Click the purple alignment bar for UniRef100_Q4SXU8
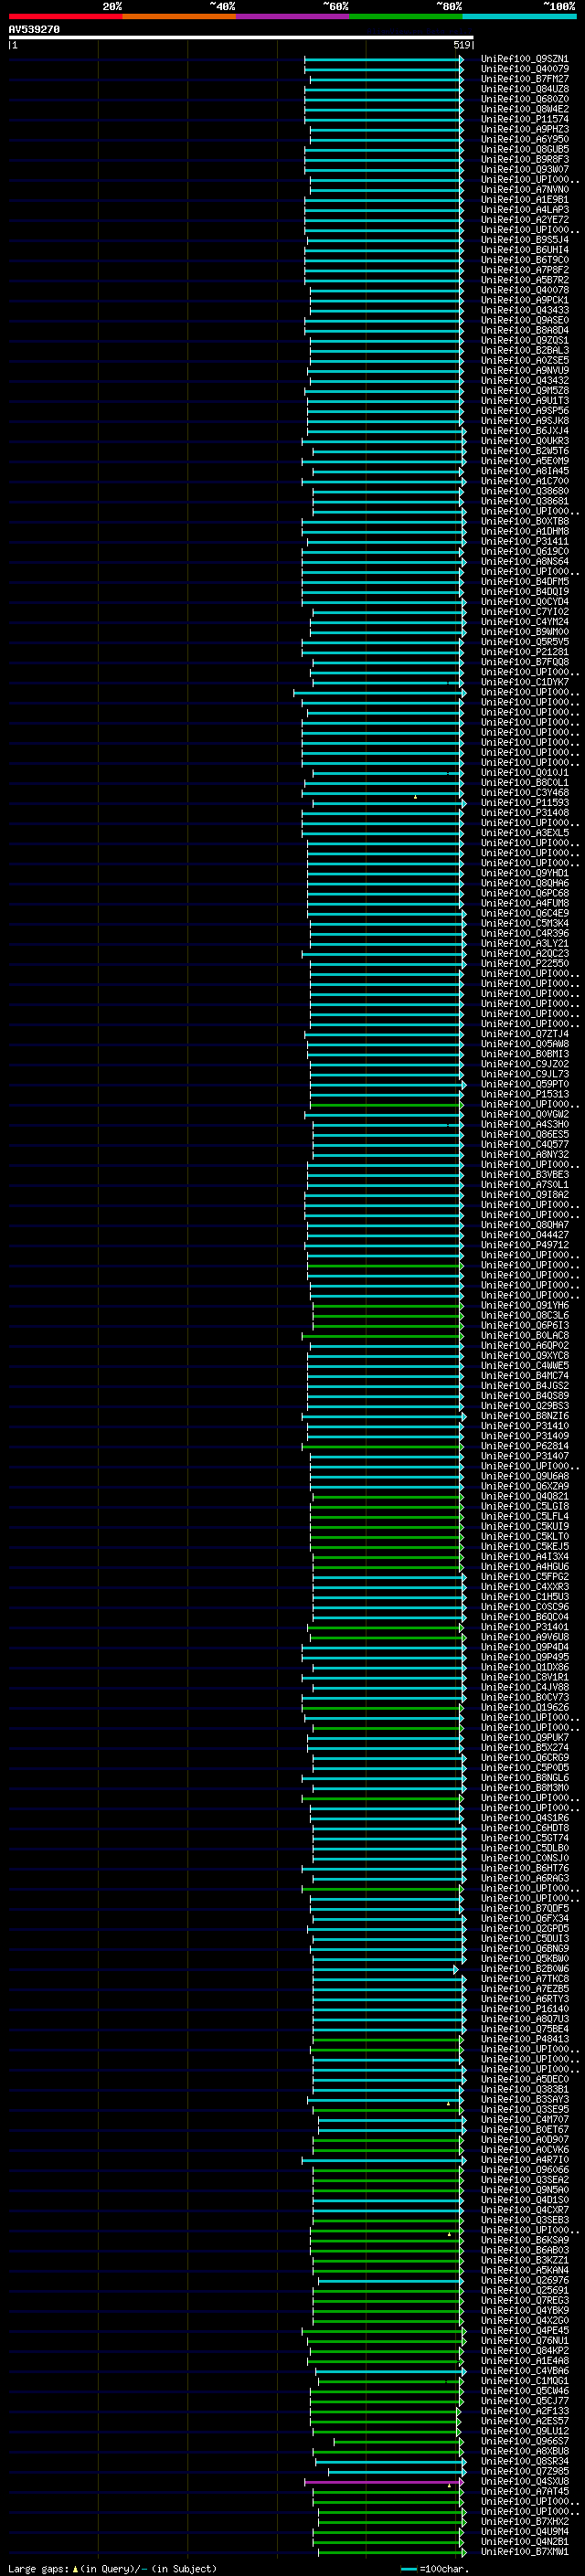 pos(384,2482)
